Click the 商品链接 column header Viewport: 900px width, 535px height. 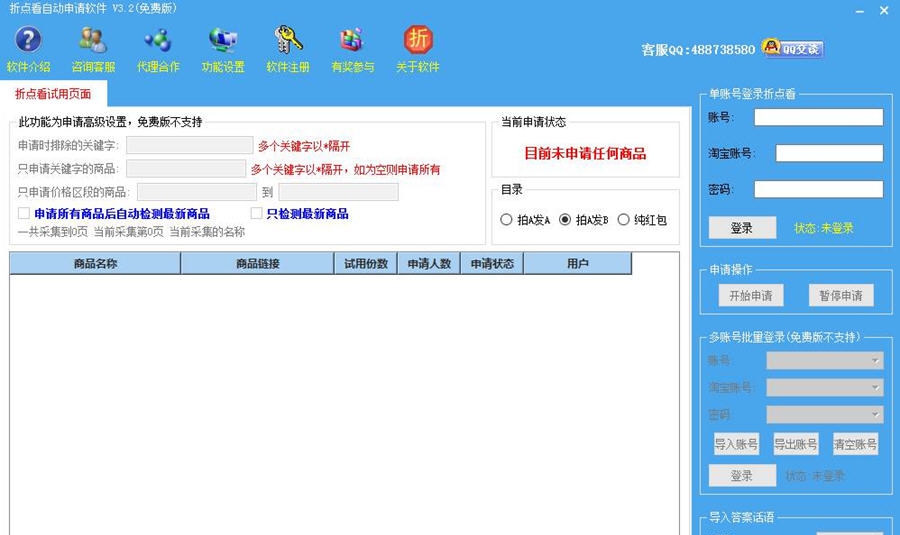coord(258,263)
